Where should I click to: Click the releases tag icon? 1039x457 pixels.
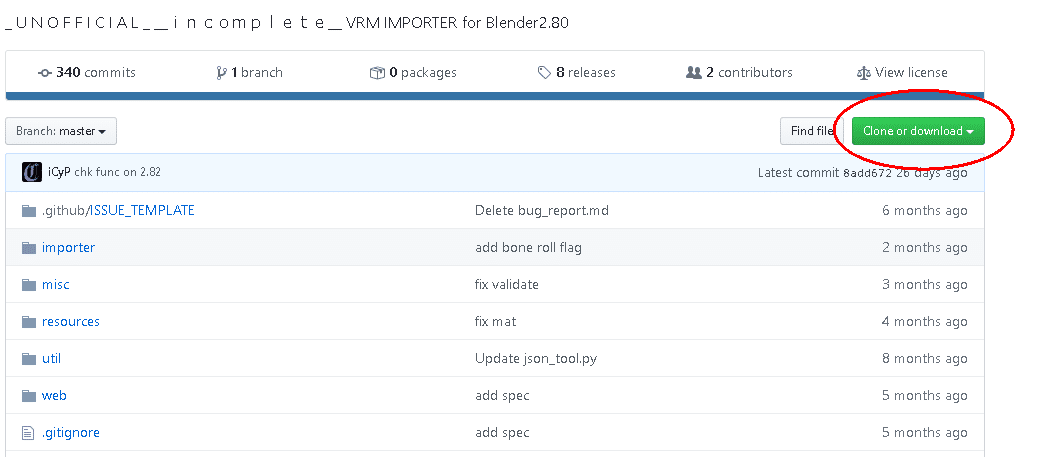click(544, 73)
